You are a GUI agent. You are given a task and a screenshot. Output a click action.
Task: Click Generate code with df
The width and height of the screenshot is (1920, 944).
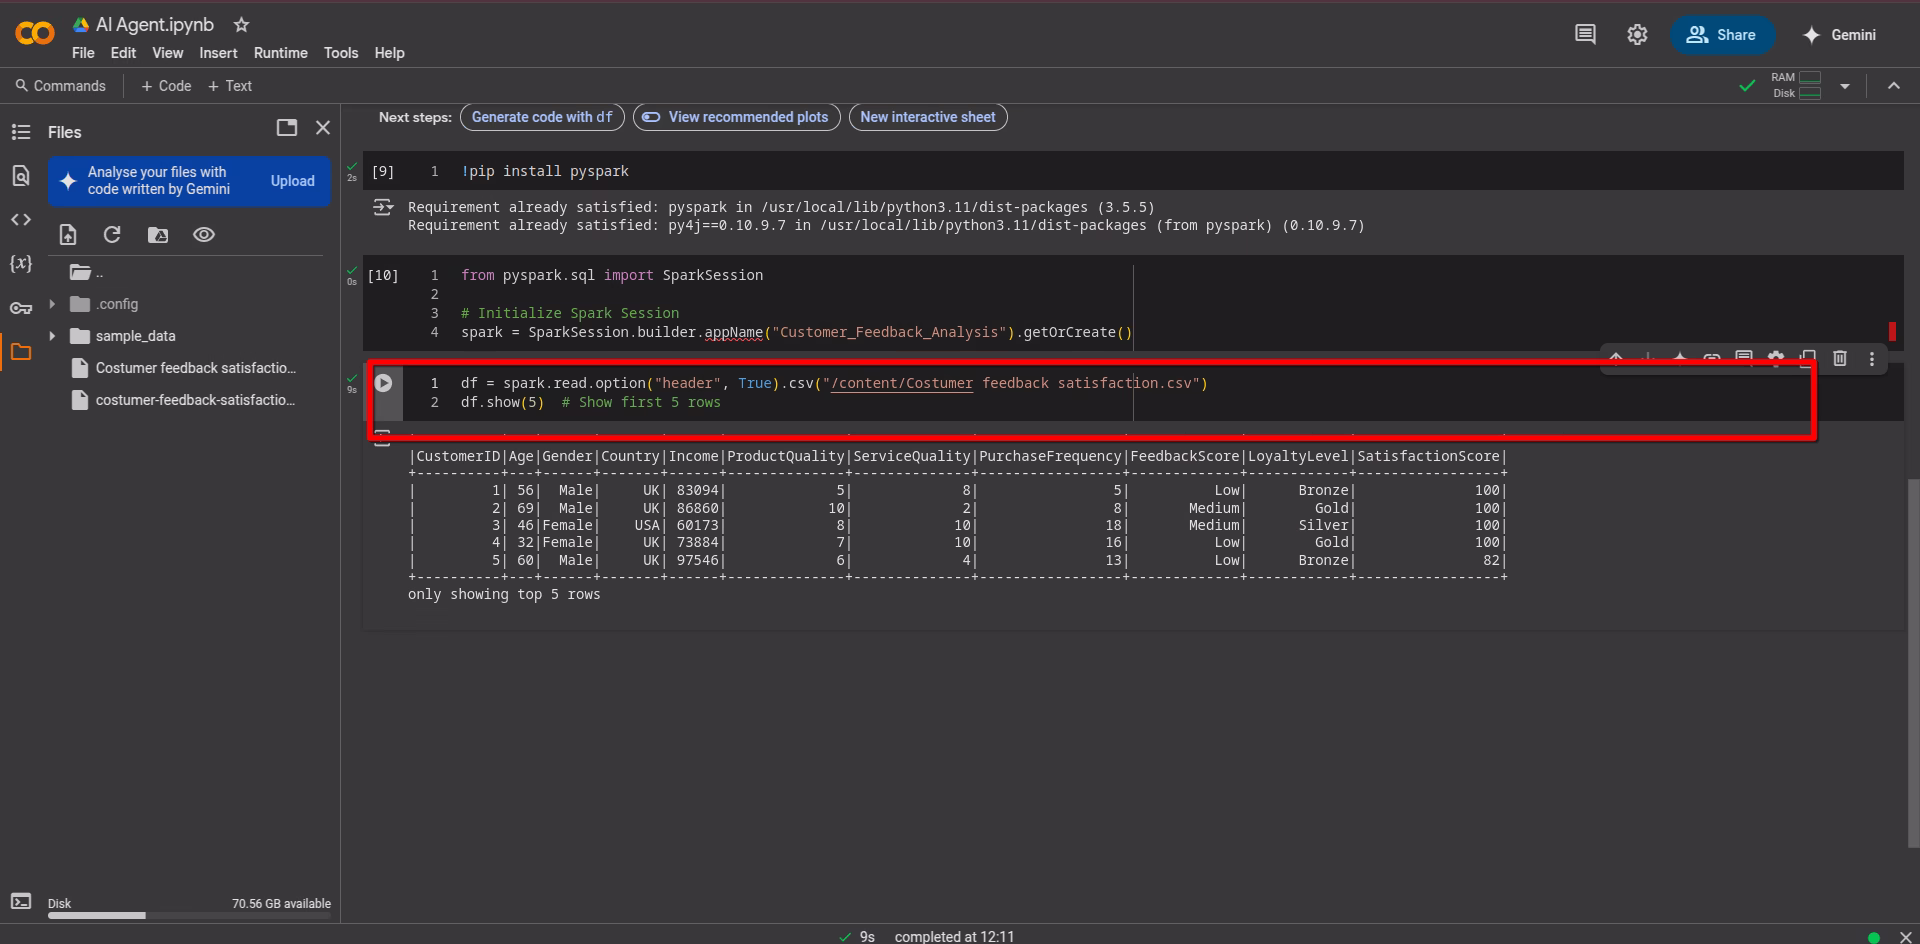tap(542, 117)
